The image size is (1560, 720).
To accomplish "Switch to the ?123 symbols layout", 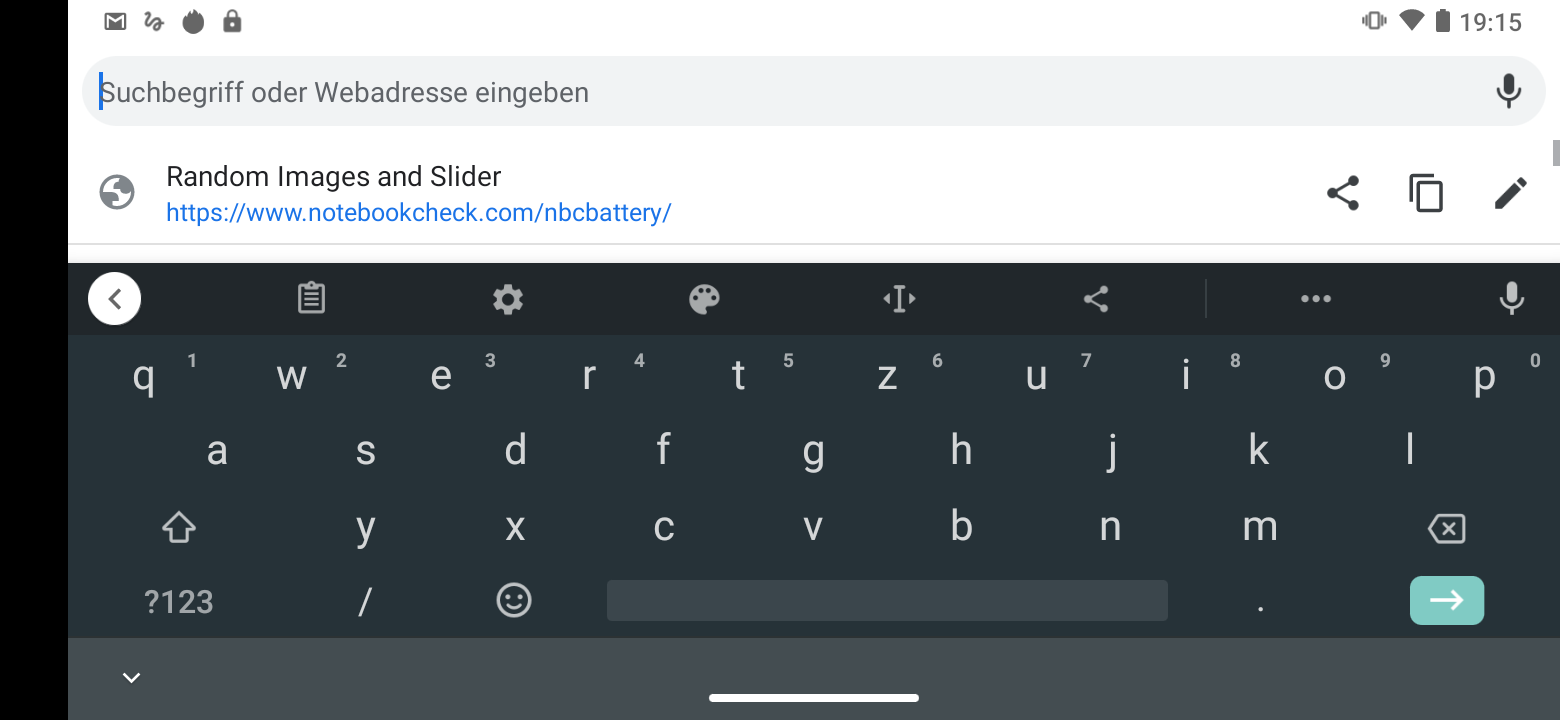I will (x=179, y=602).
